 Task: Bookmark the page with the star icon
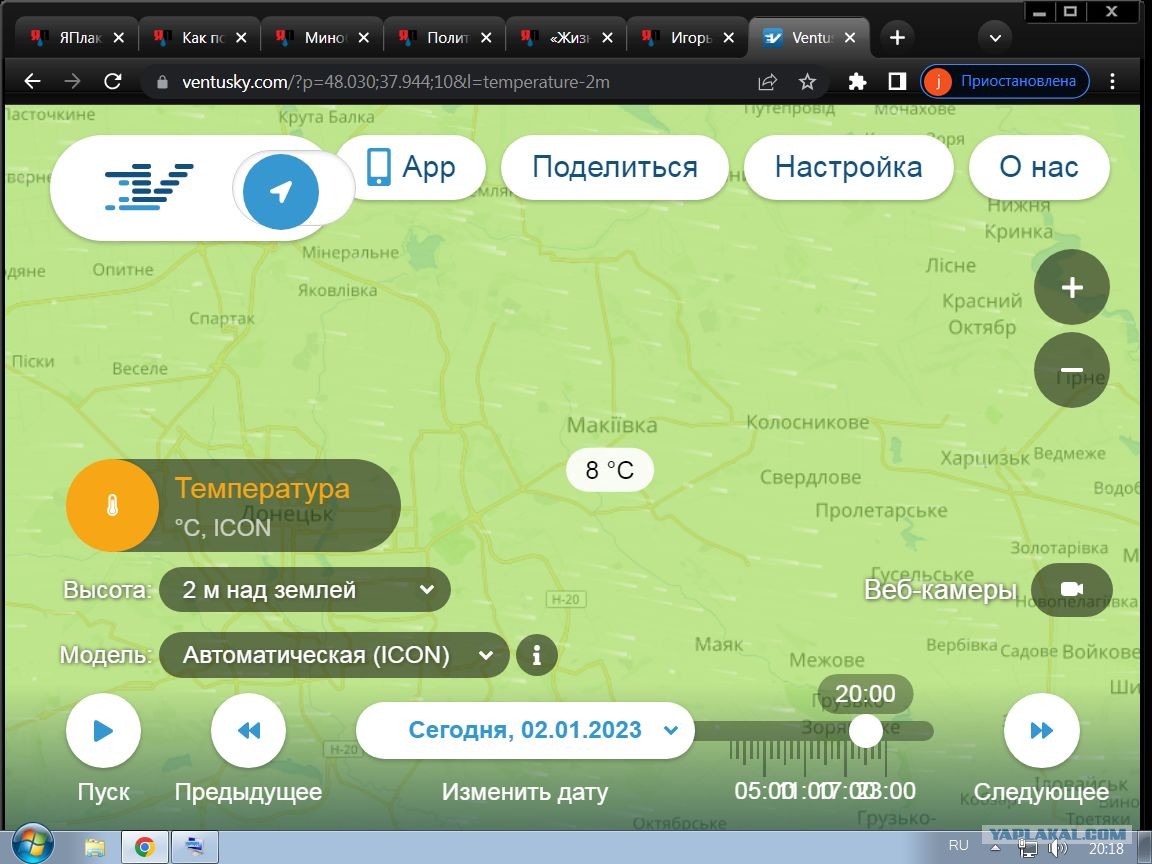(x=807, y=82)
